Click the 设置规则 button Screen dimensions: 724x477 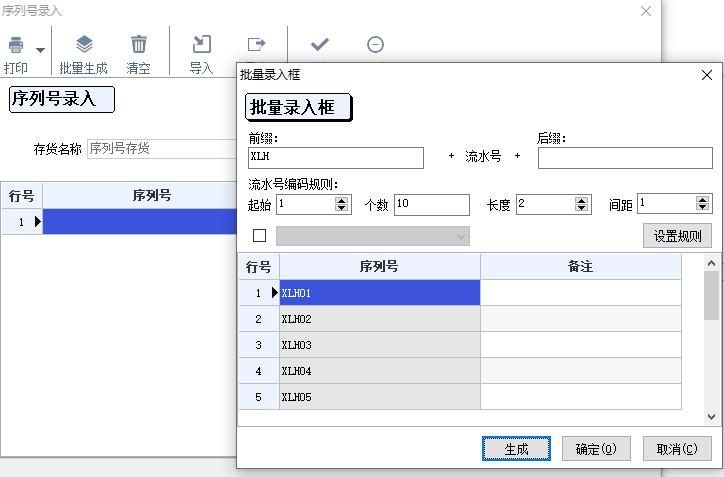click(677, 236)
